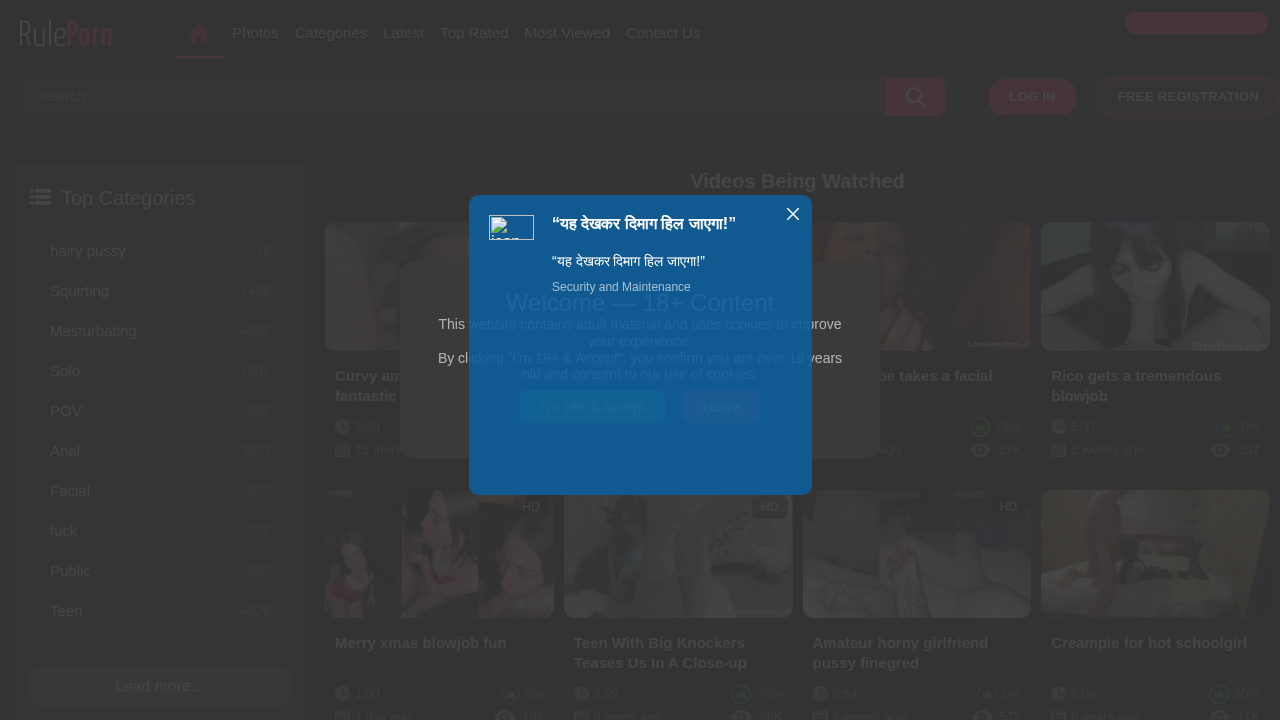
Task: Click the blank pink button at top right
Action: (1196, 23)
